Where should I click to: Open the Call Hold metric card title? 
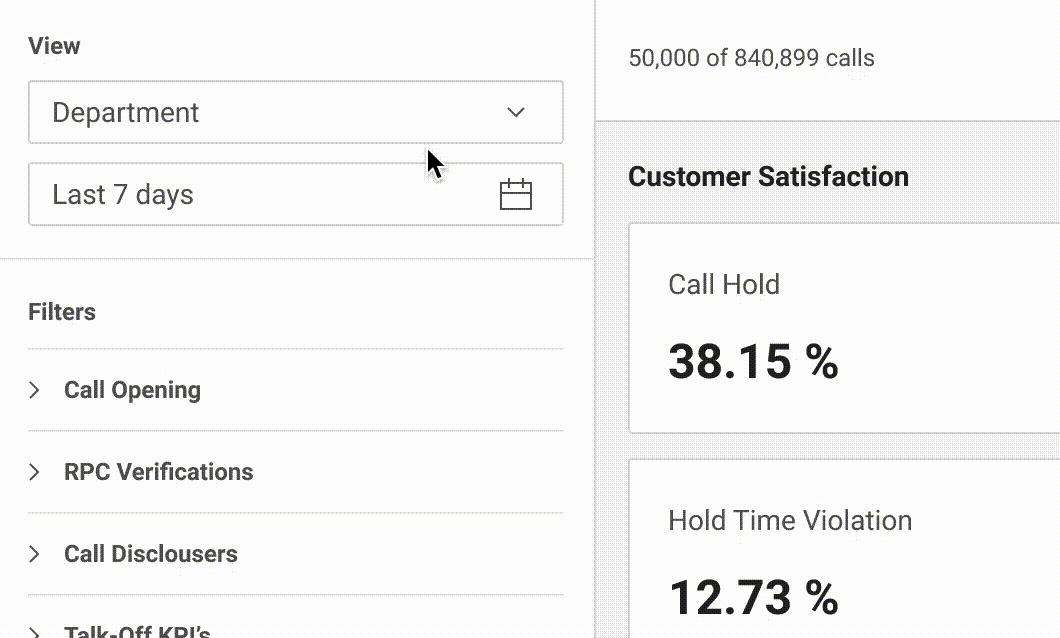tap(724, 284)
